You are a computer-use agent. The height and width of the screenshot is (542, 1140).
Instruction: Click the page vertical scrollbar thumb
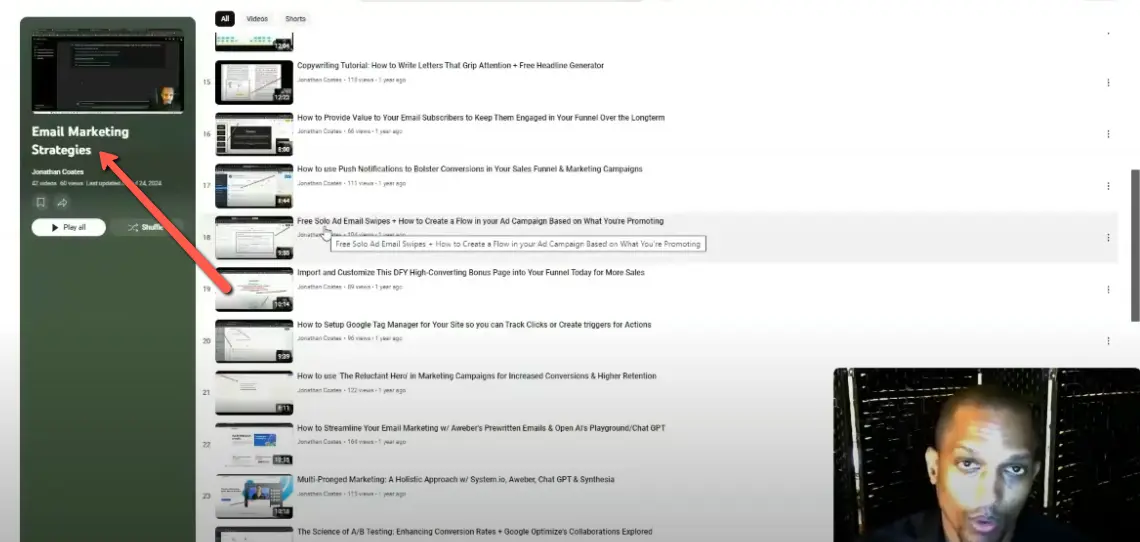click(x=1136, y=245)
